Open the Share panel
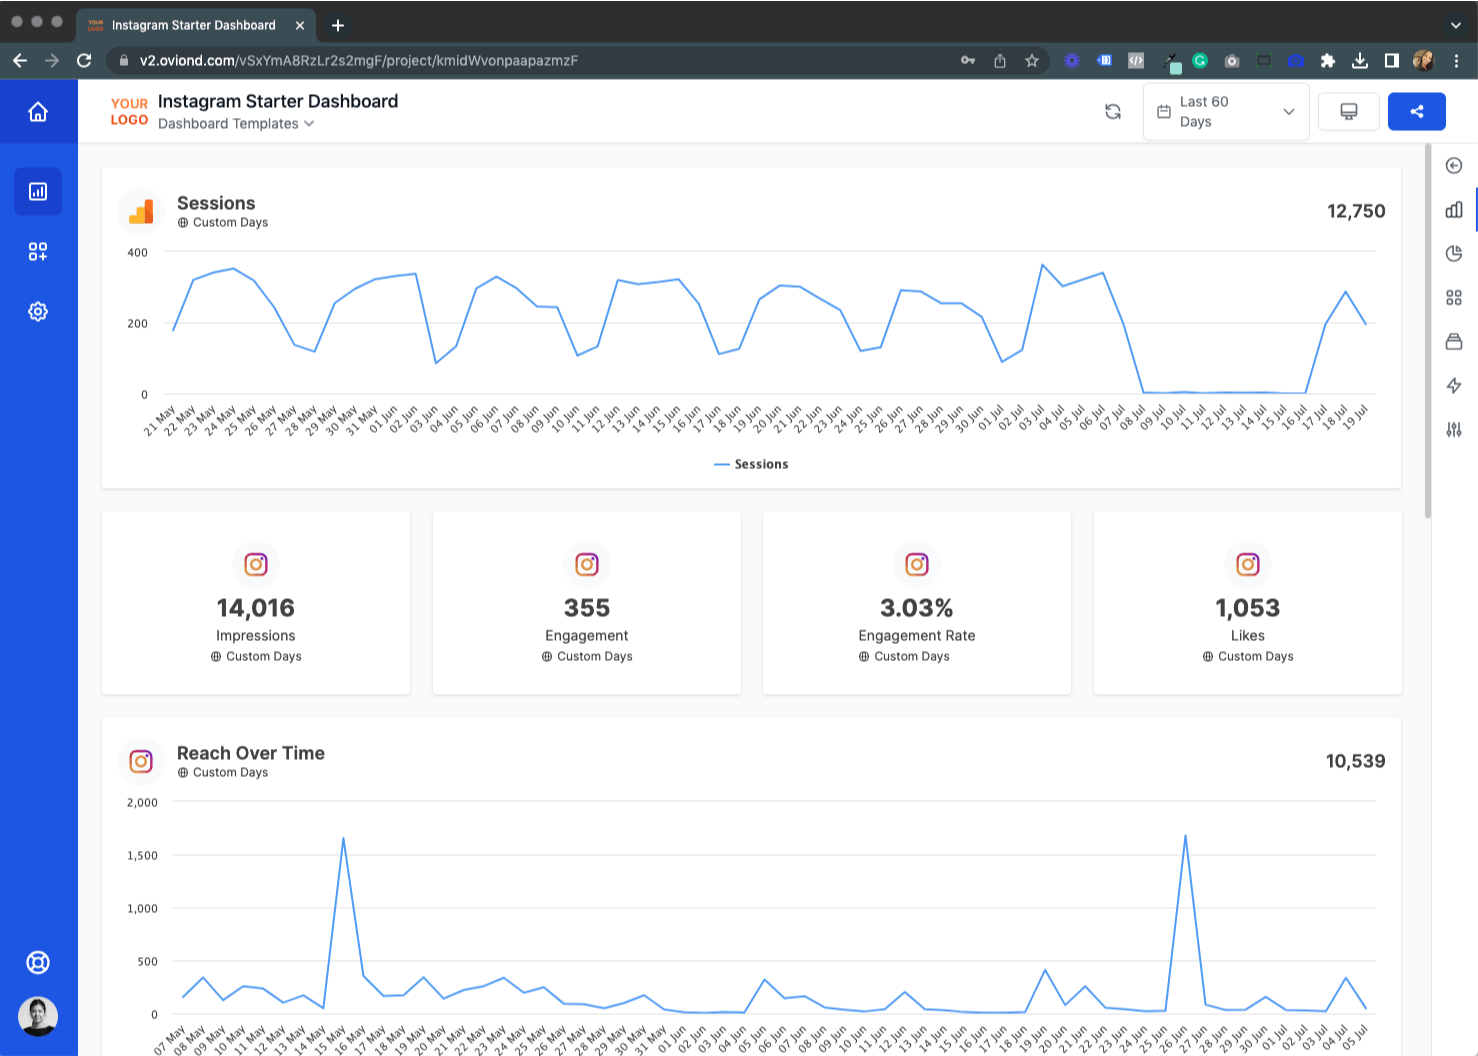The height and width of the screenshot is (1056, 1478). 1416,111
